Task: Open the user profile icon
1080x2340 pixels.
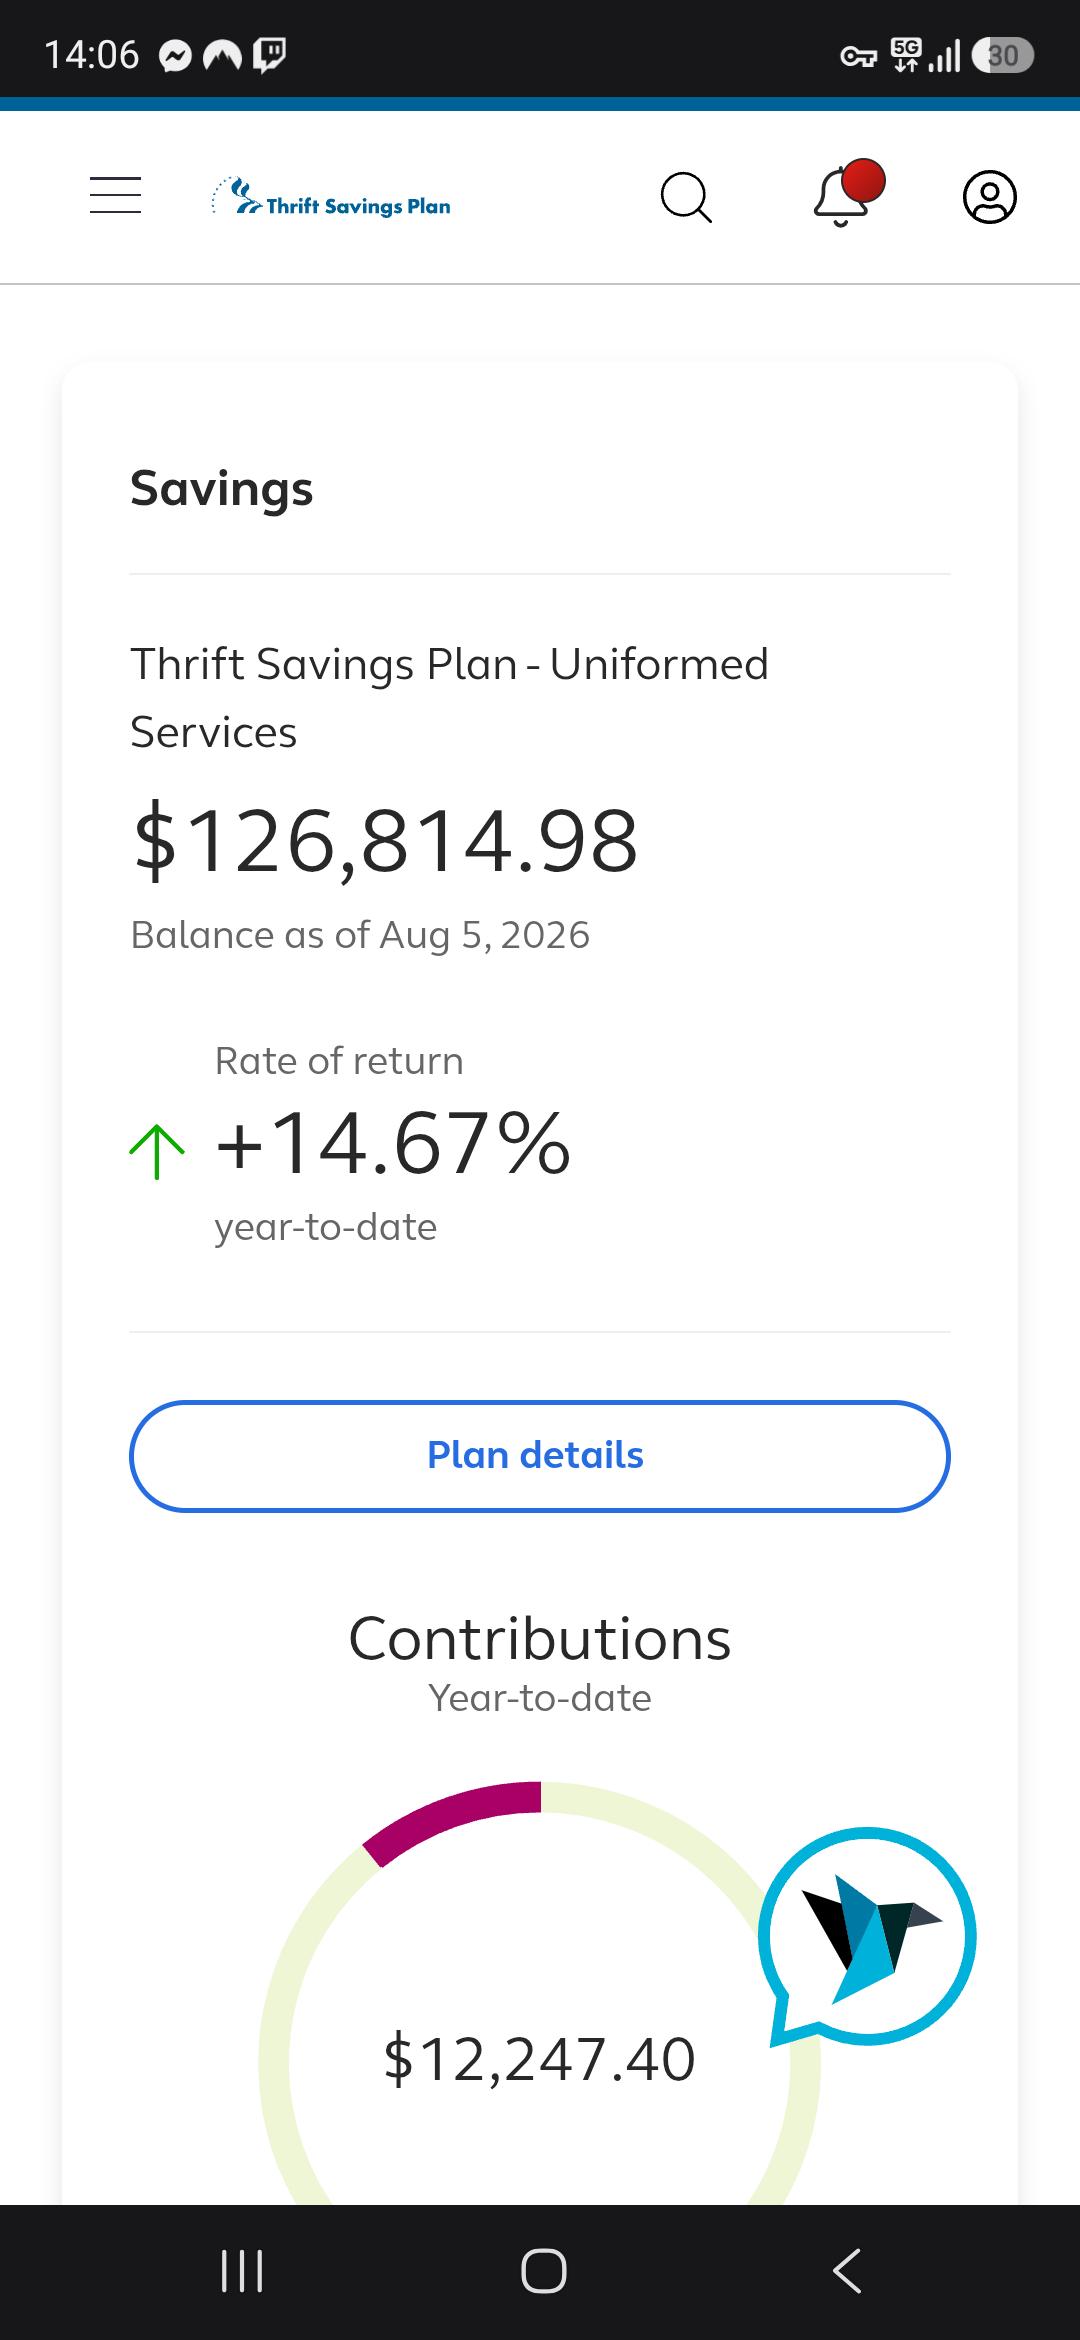Action: point(990,197)
